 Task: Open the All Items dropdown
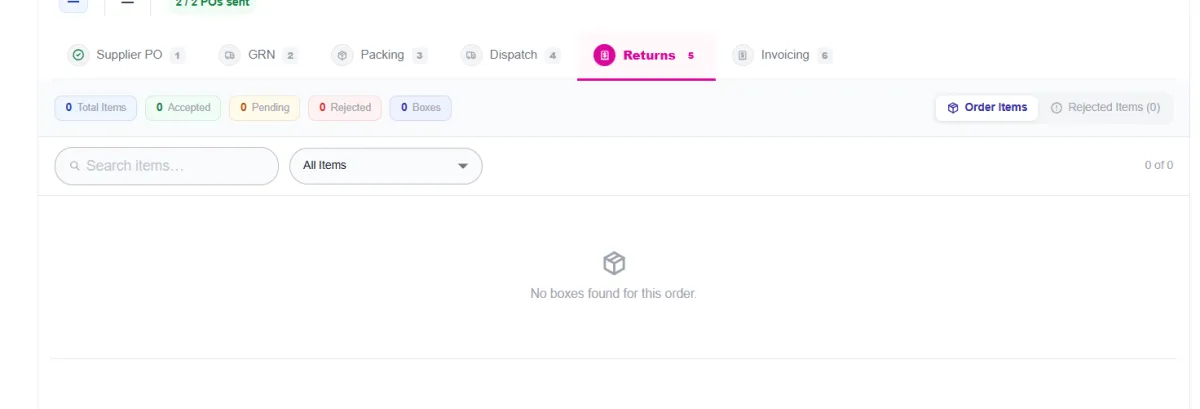click(386, 166)
